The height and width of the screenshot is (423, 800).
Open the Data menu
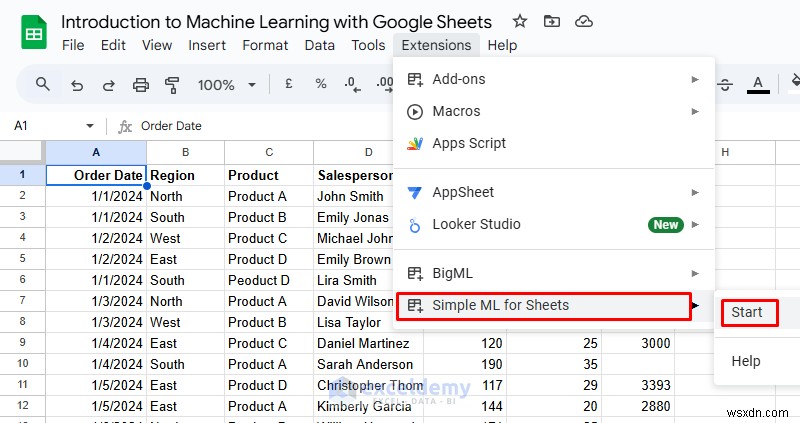[319, 45]
